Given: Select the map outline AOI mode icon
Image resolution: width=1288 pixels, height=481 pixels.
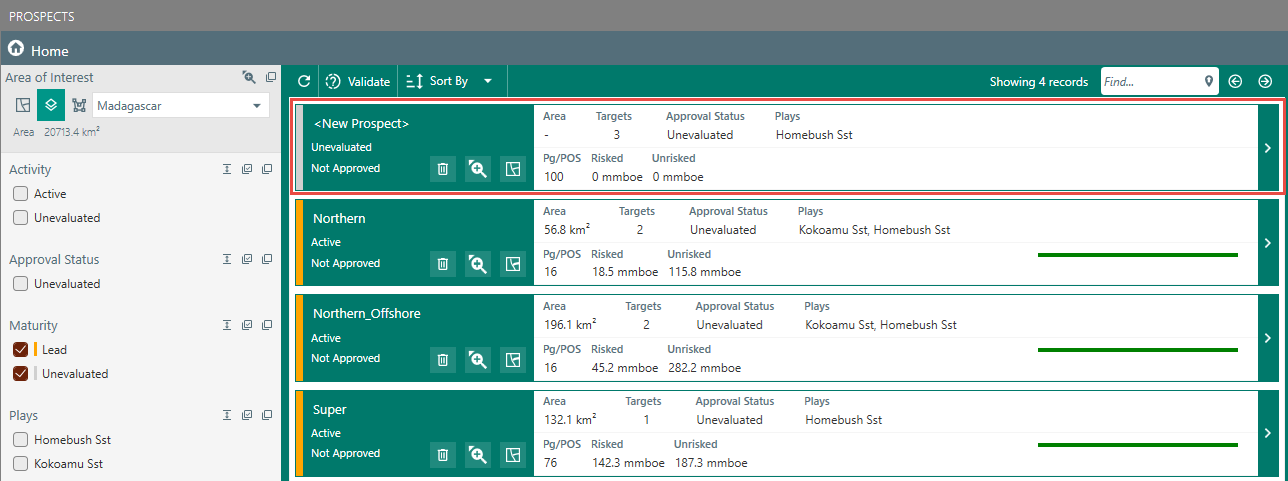Looking at the screenshot, I should pos(23,106).
